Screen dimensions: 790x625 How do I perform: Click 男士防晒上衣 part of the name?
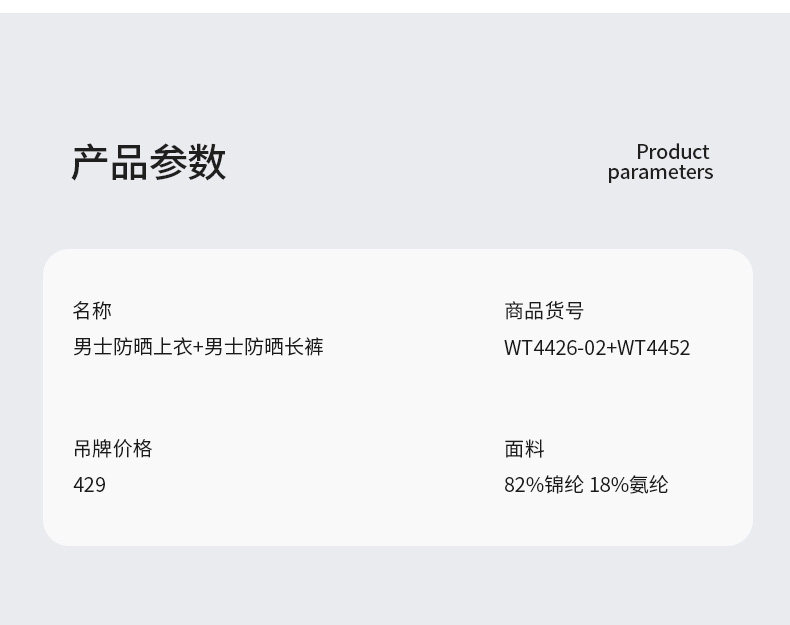133,347
